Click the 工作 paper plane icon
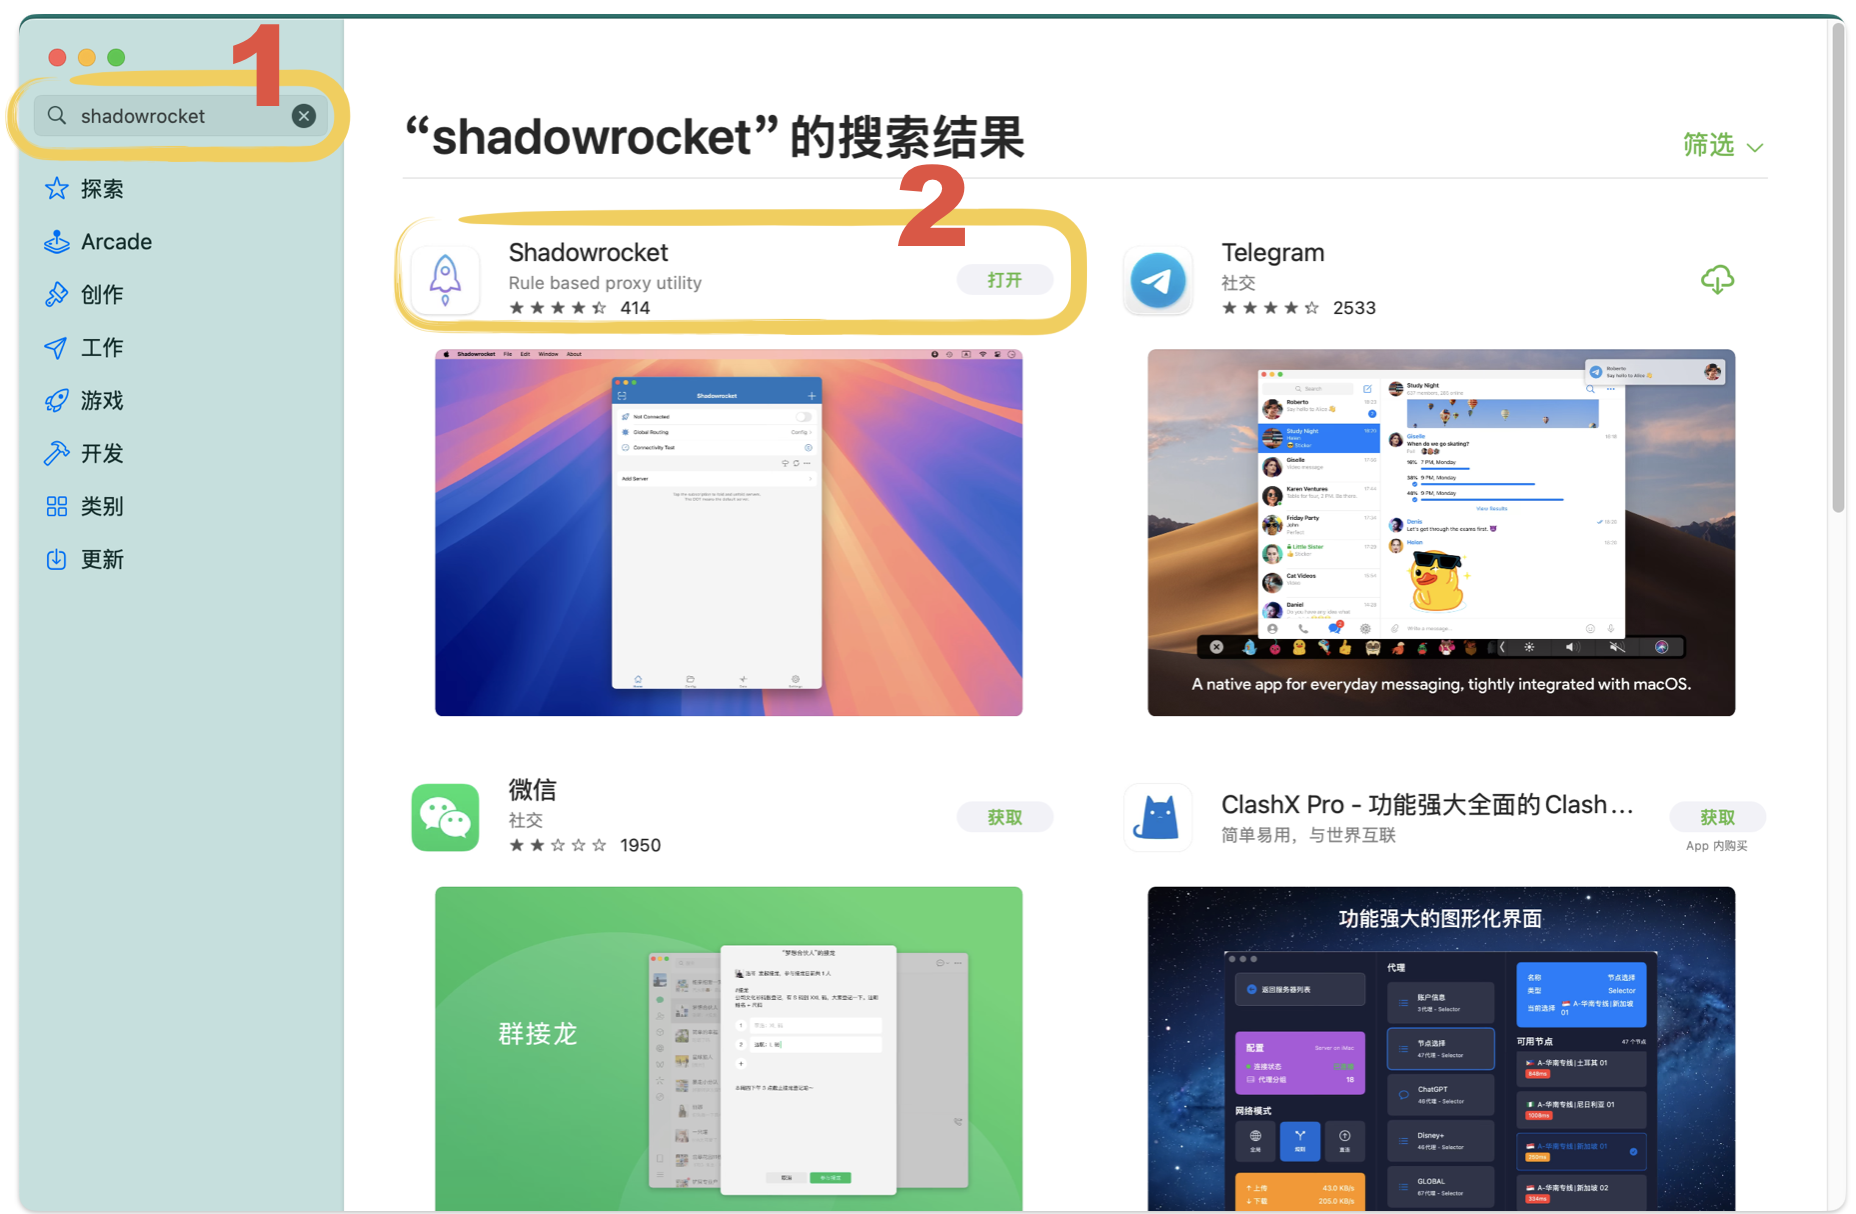Screen dimensions: 1856x1214 click(x=57, y=347)
